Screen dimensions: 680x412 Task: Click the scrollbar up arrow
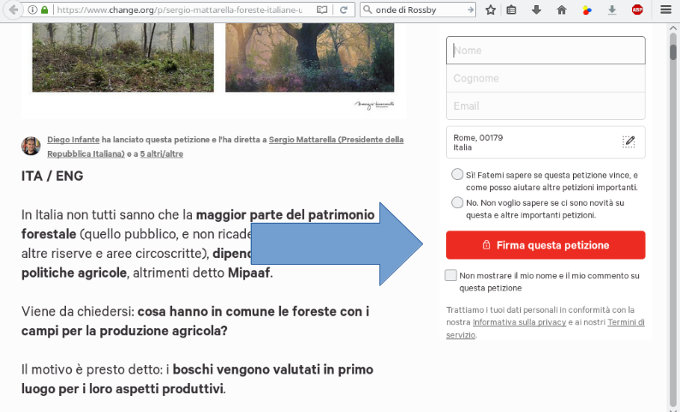673,28
